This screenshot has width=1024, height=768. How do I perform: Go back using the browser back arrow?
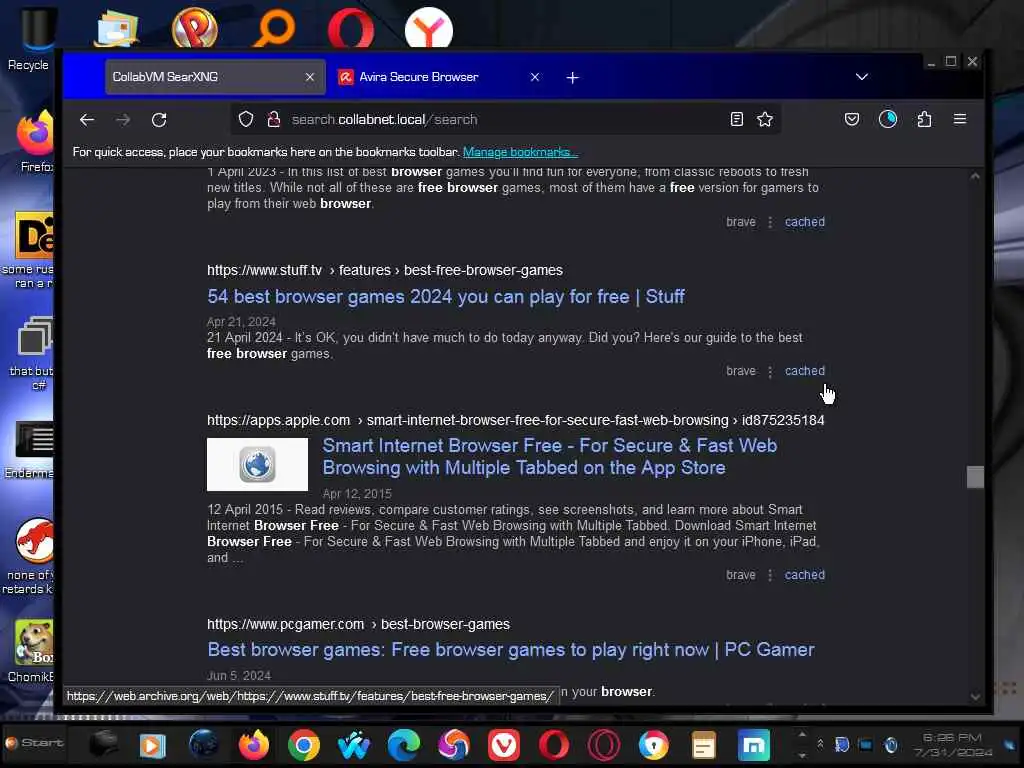pos(87,120)
